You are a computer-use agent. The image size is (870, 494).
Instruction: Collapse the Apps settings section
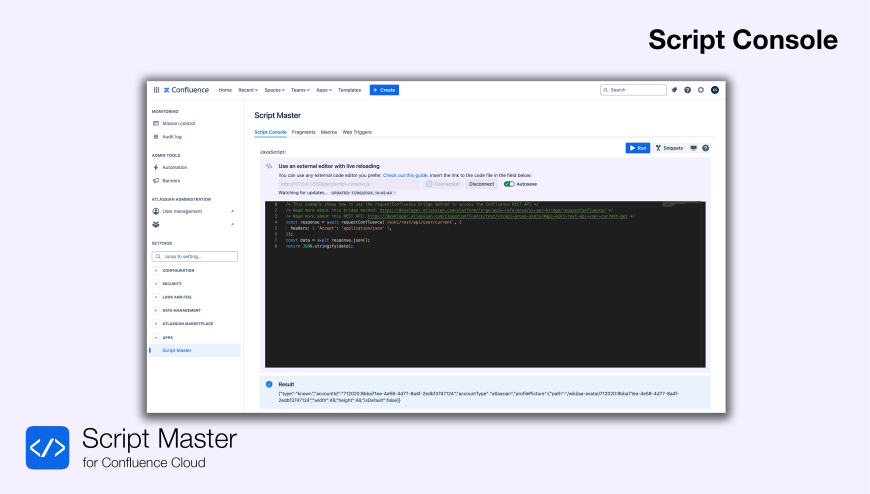[156, 337]
